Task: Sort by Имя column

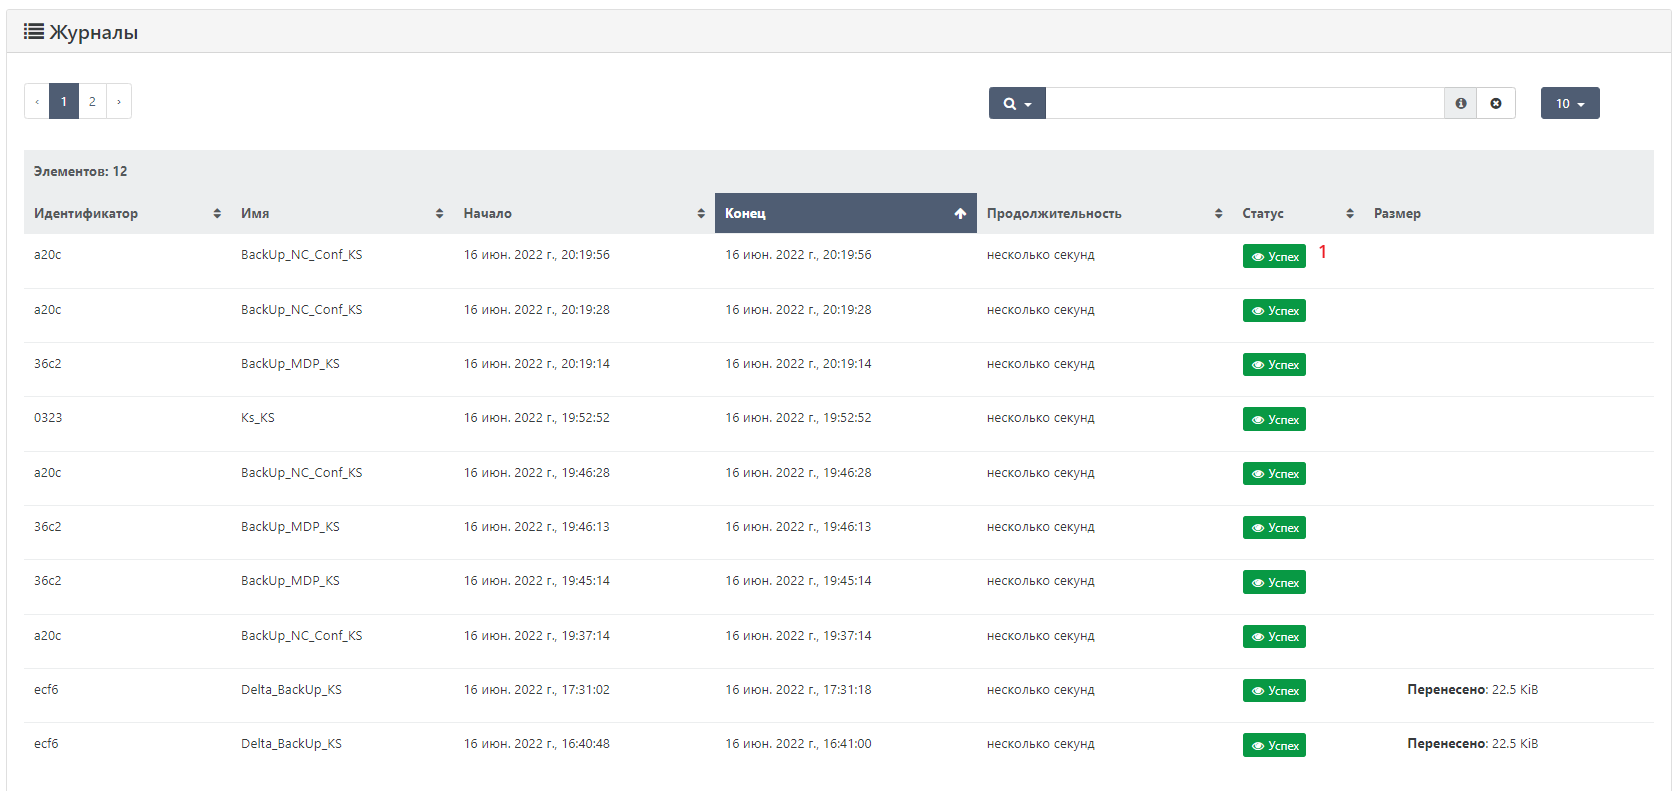Action: pyautogui.click(x=342, y=213)
